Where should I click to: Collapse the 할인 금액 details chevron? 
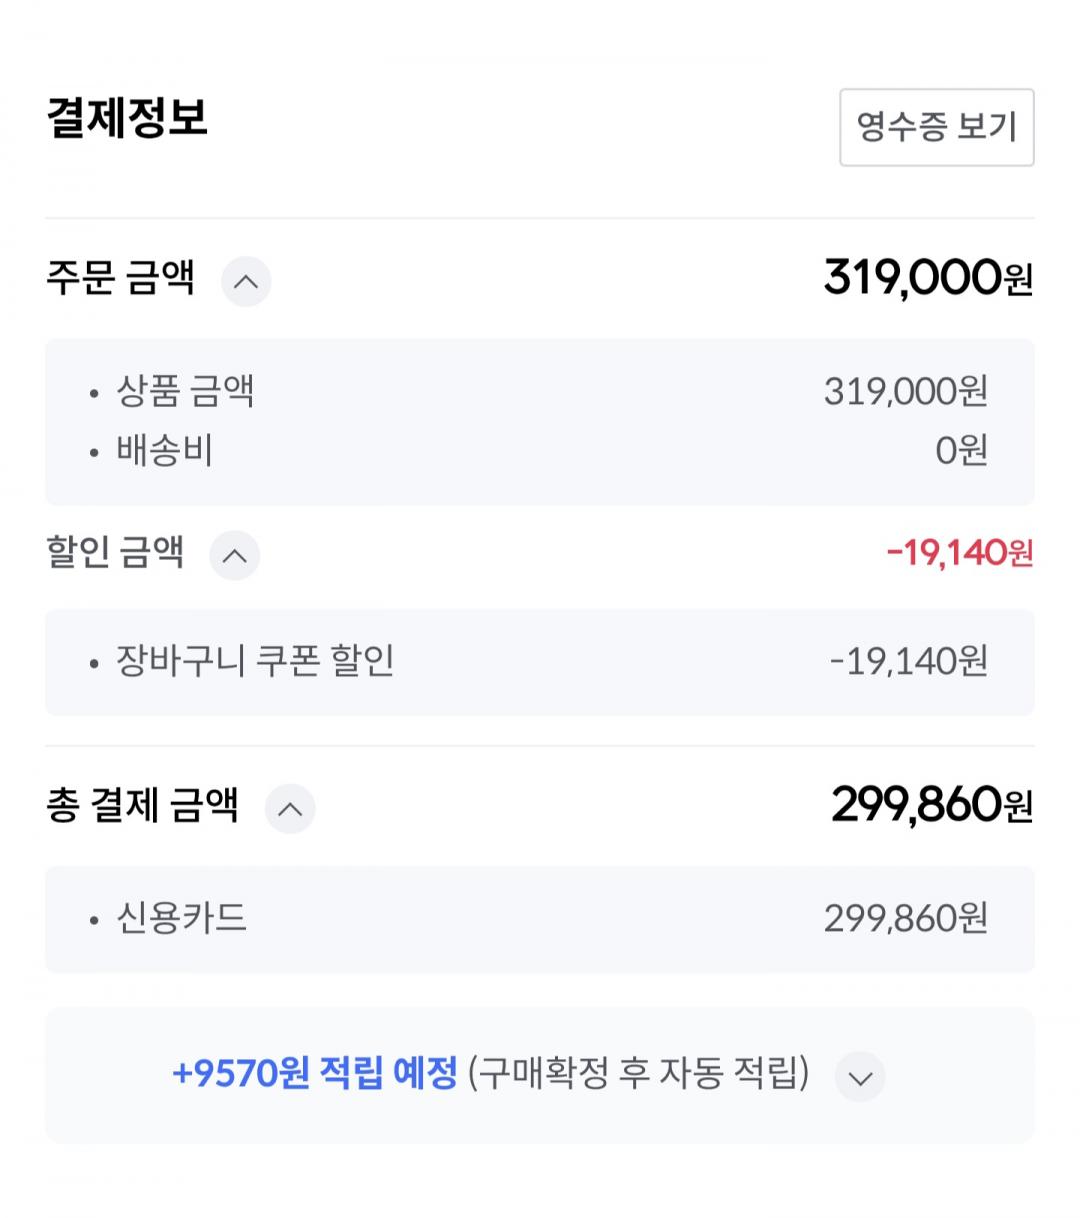234,556
